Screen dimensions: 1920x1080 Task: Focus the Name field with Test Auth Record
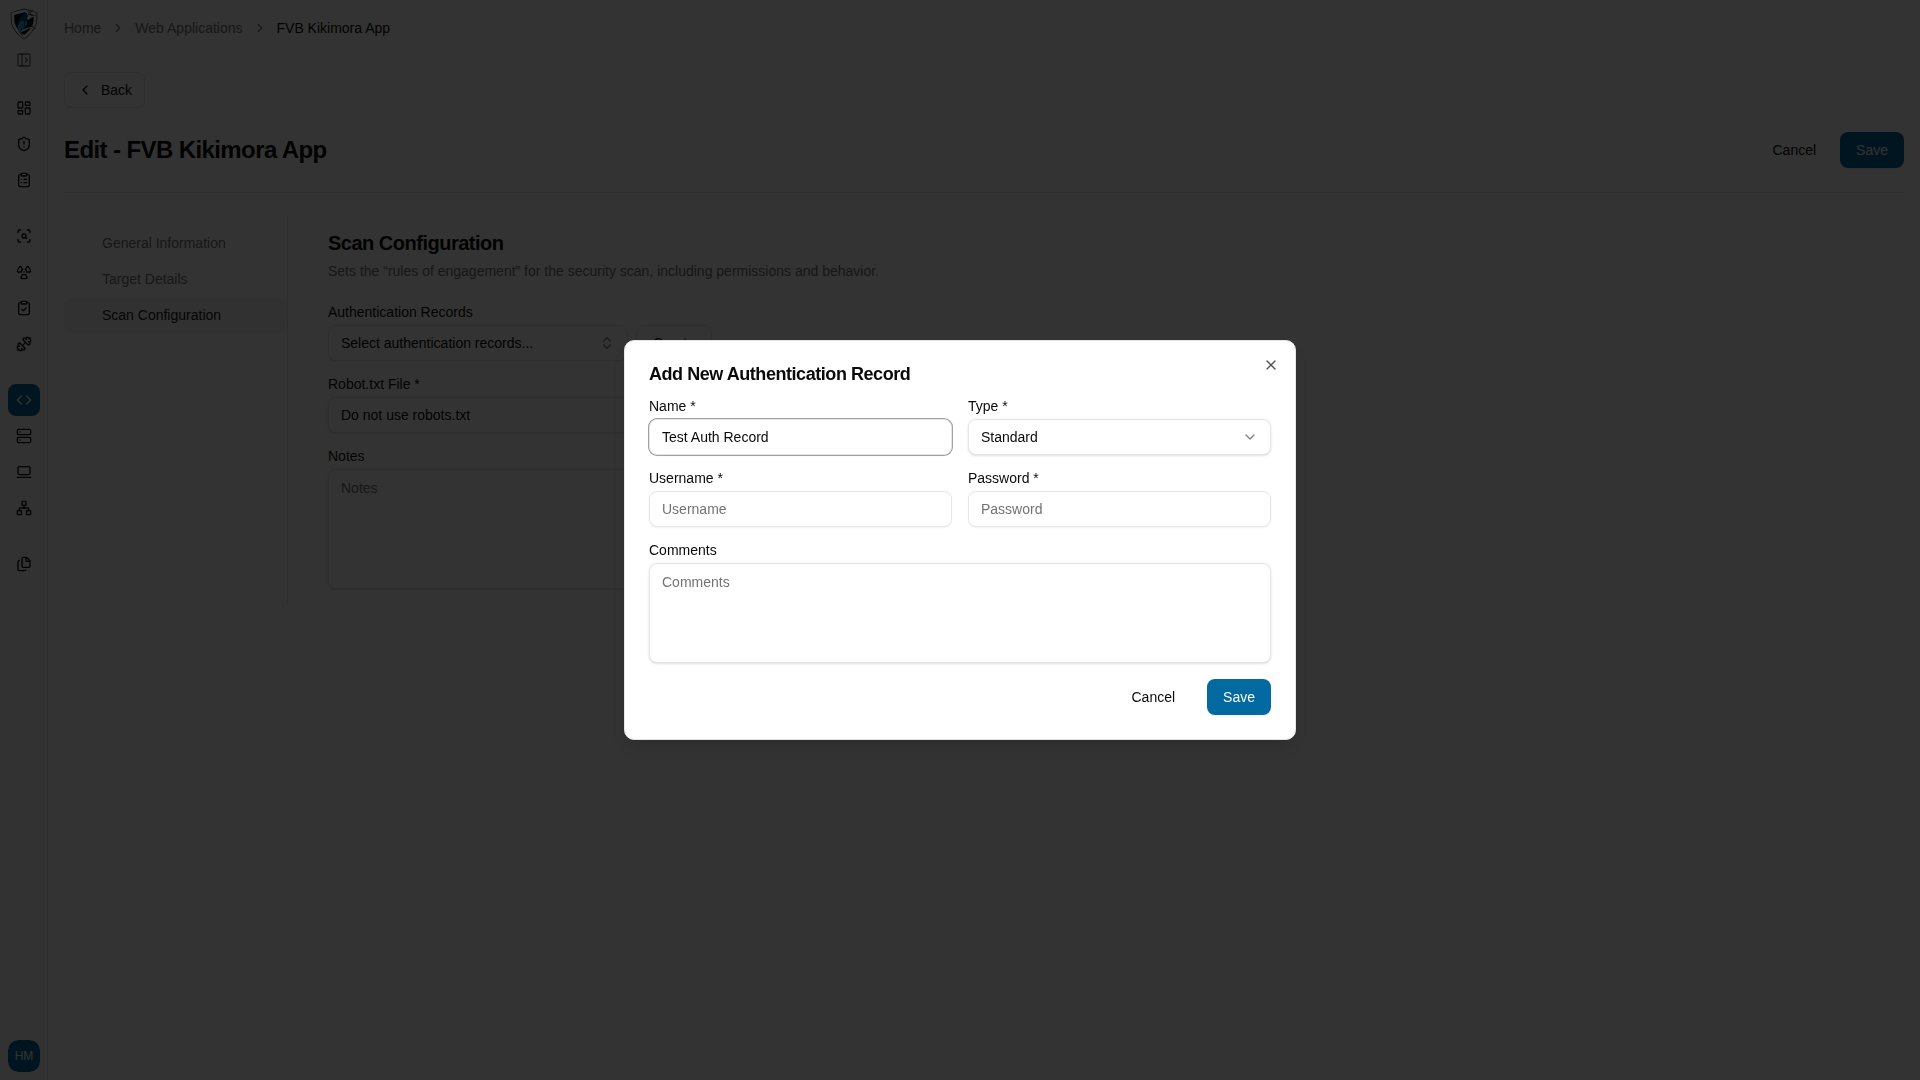[x=800, y=437]
